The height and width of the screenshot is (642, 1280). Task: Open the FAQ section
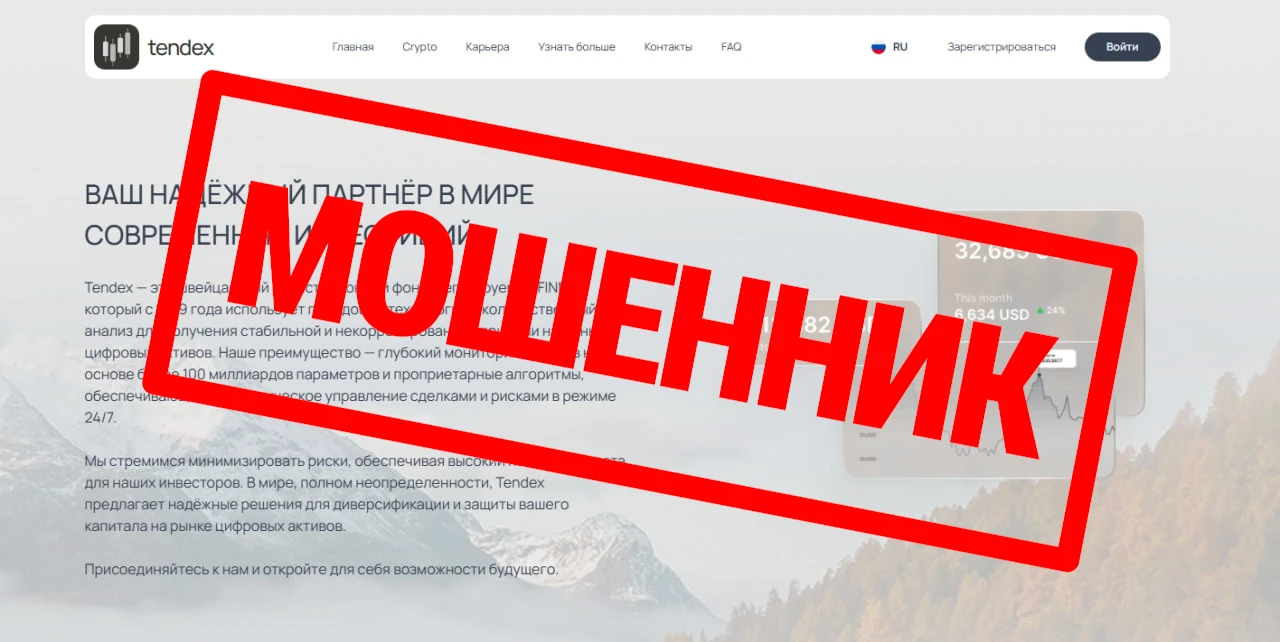[731, 47]
